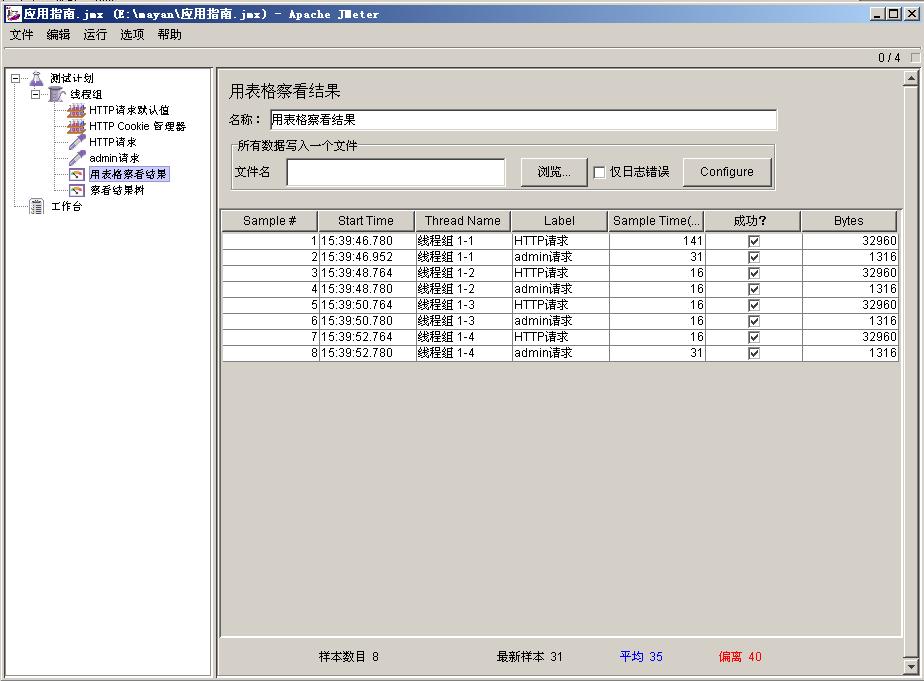Open the 文件 menu
This screenshot has width=924, height=681.
tap(21, 35)
